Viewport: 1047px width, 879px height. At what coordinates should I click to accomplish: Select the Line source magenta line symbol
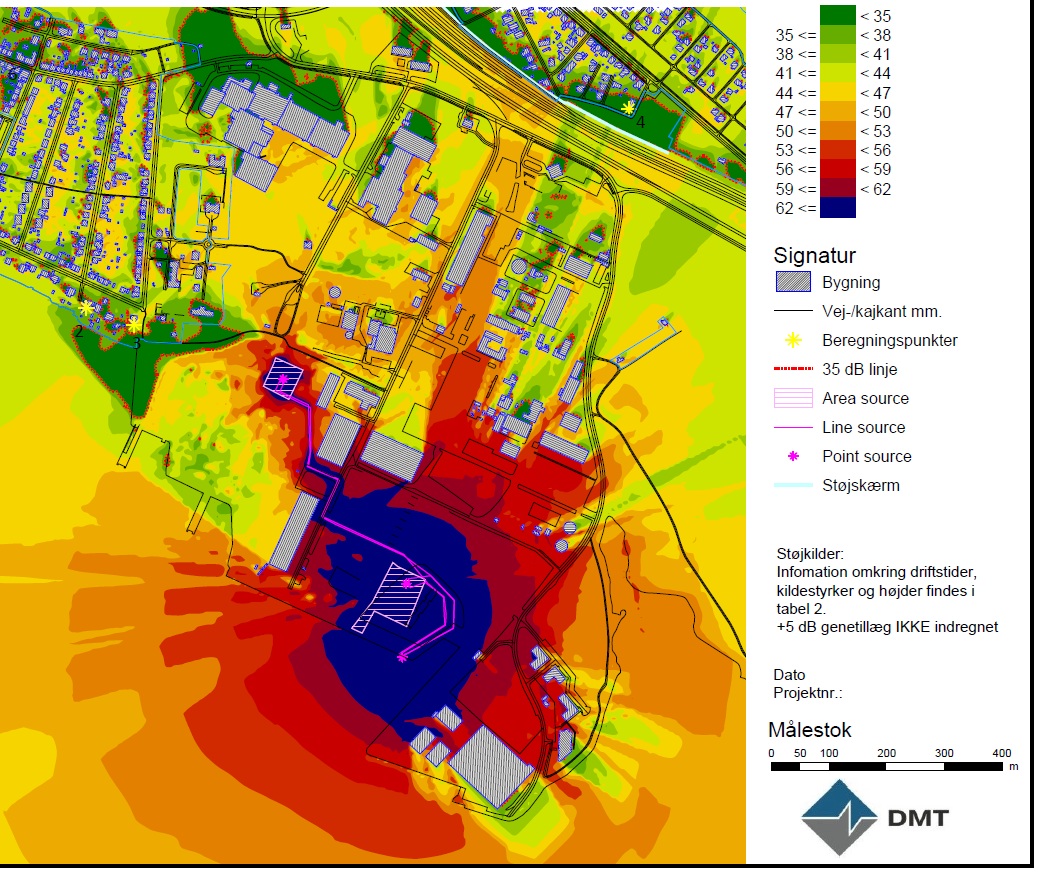pos(791,427)
